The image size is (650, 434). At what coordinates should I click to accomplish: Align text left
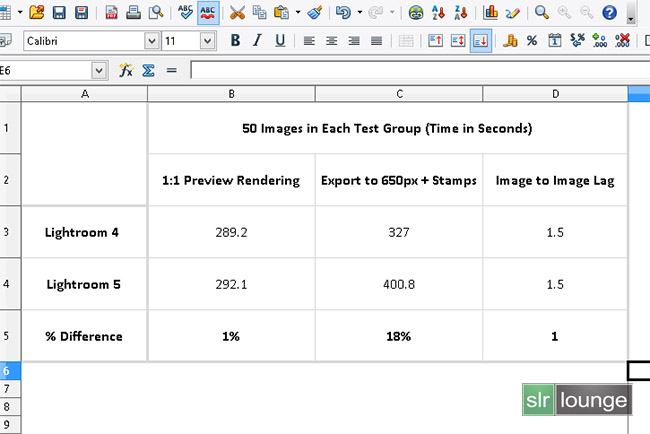(309, 41)
